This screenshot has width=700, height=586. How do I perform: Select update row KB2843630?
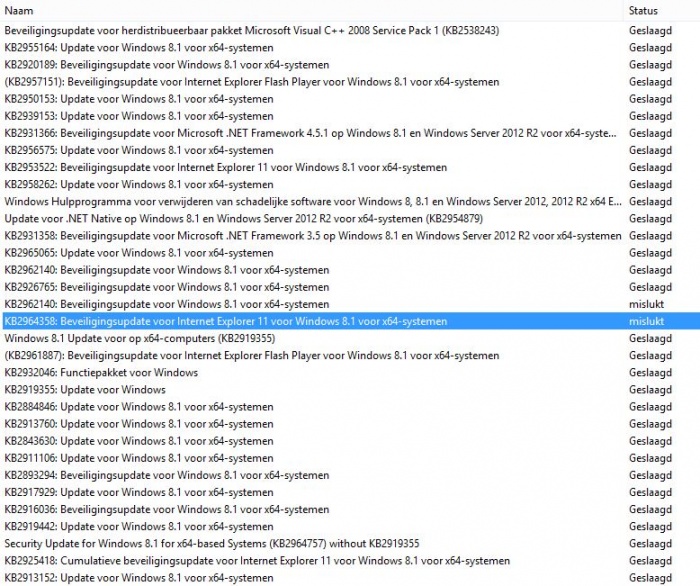coord(350,441)
